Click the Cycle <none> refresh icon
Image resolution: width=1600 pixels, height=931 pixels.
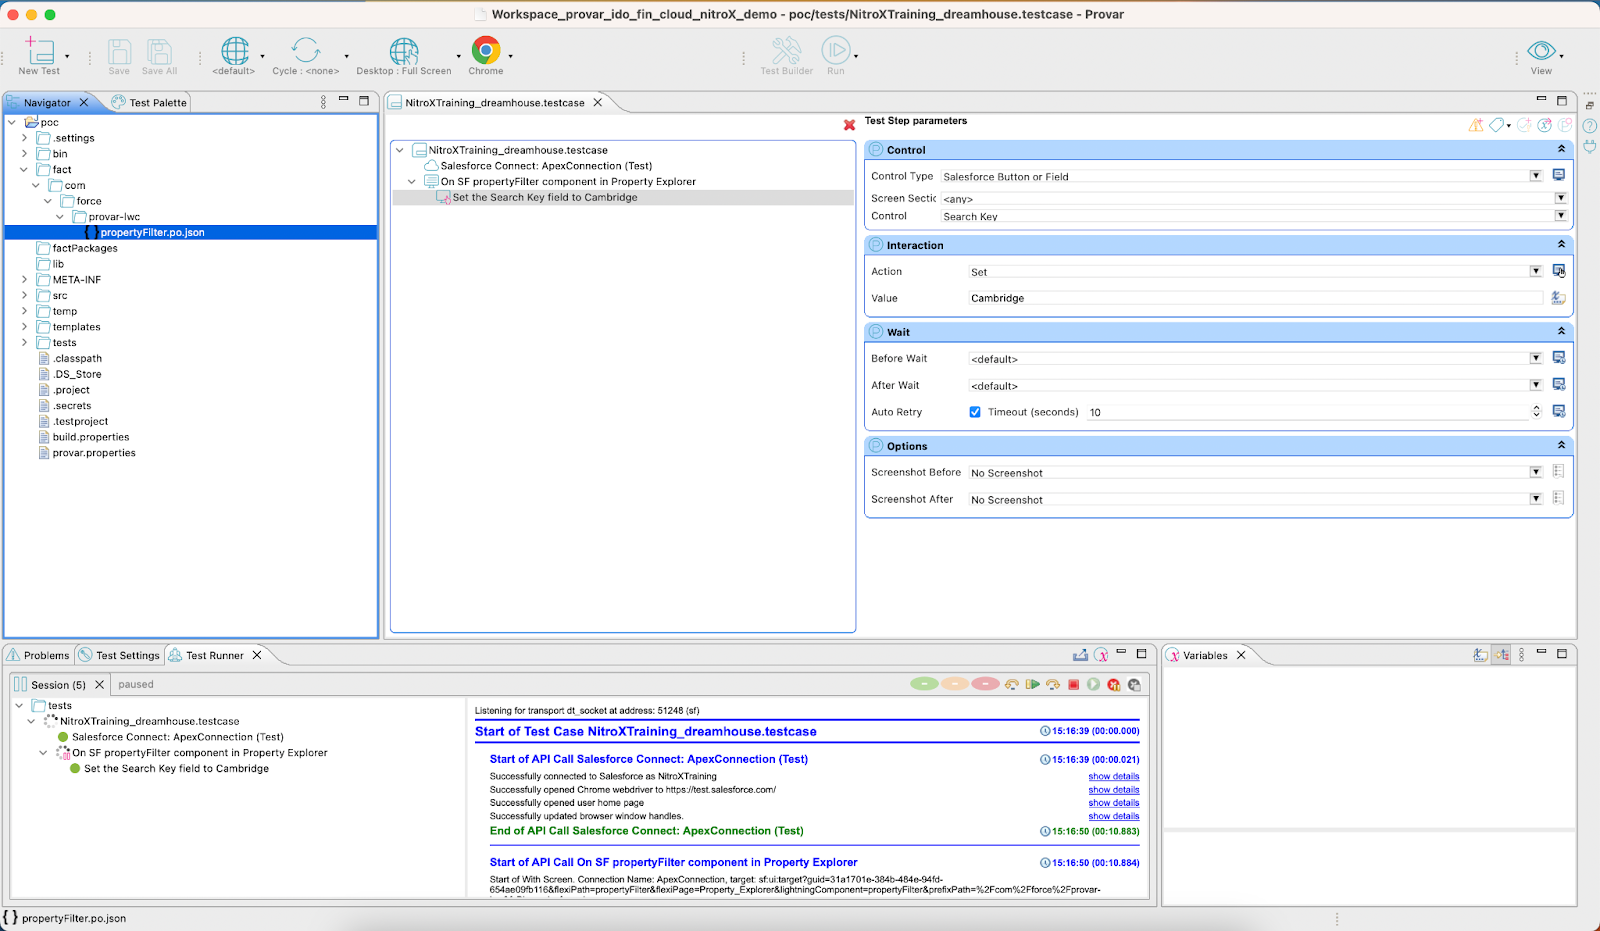click(306, 50)
